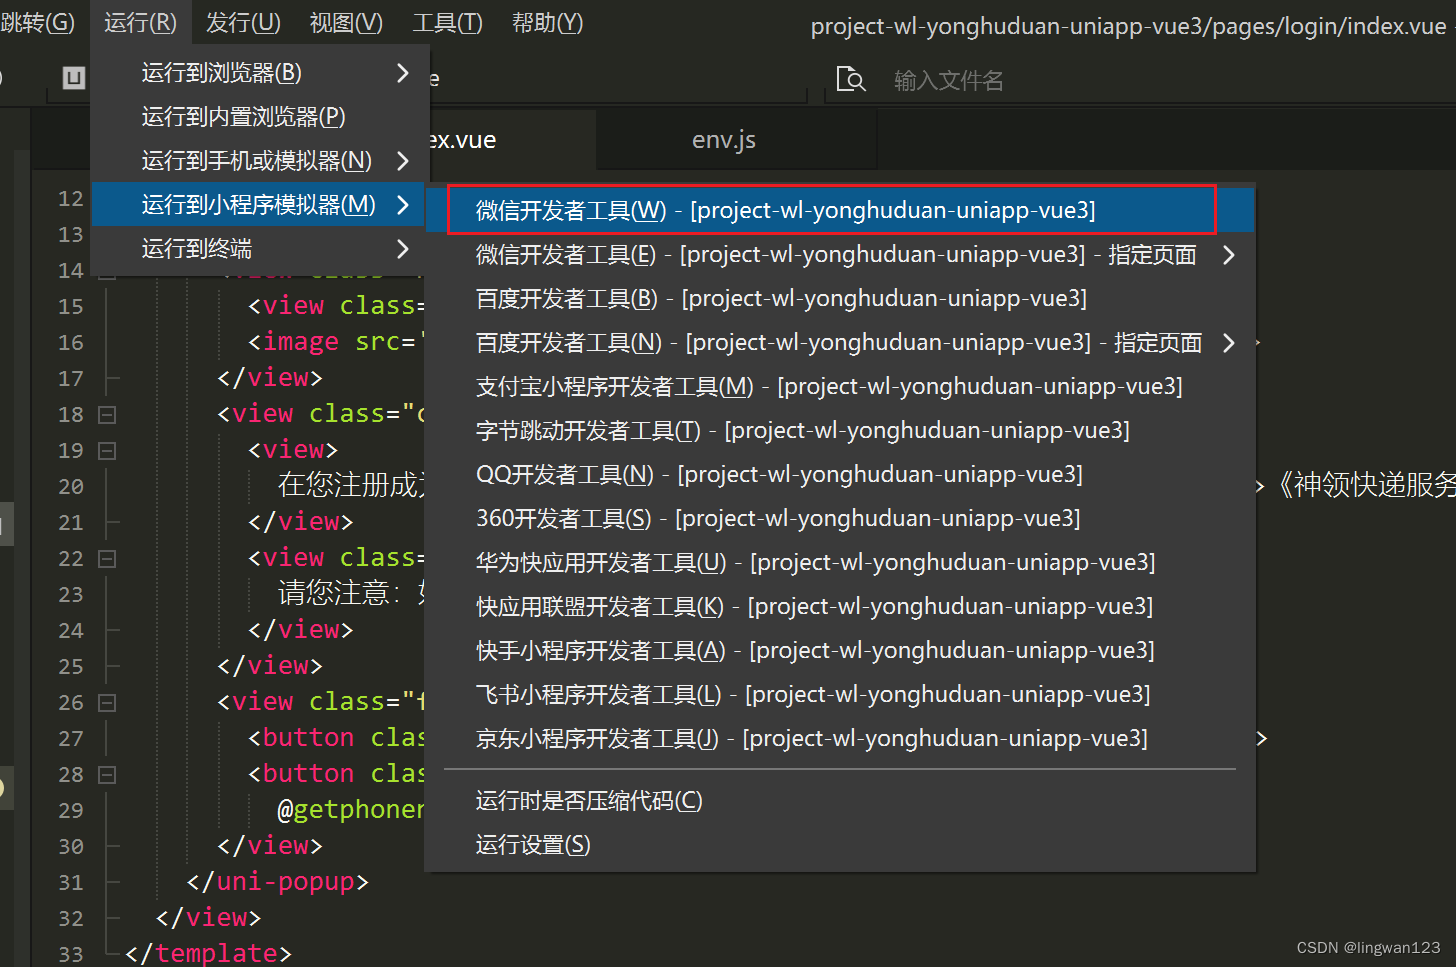Image resolution: width=1456 pixels, height=967 pixels.
Task: Open the 运行(R) menu
Action: tap(140, 22)
